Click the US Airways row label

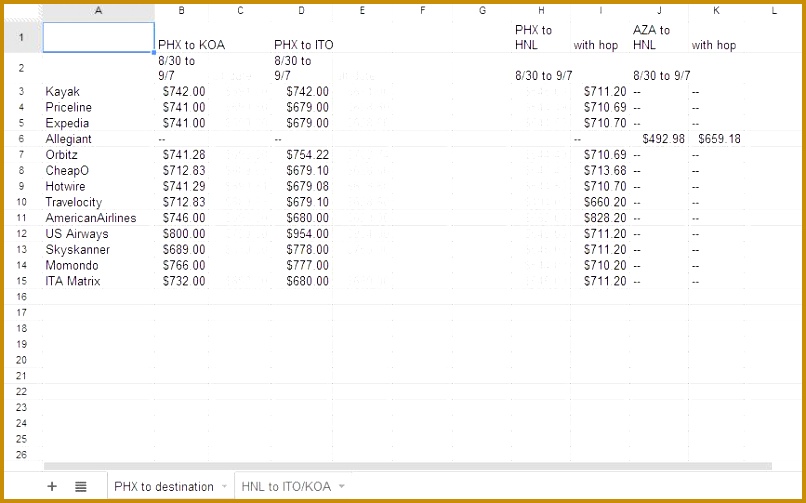point(77,234)
